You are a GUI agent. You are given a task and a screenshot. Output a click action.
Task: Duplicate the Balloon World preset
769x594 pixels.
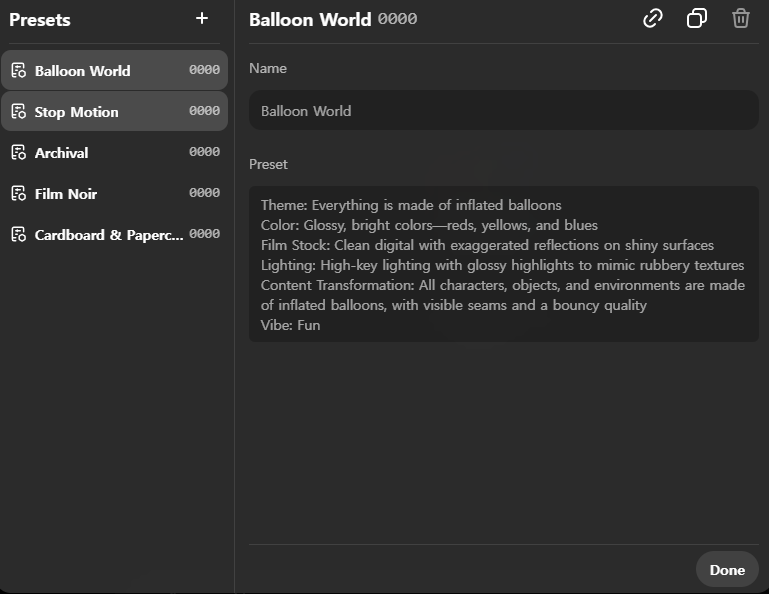696,19
